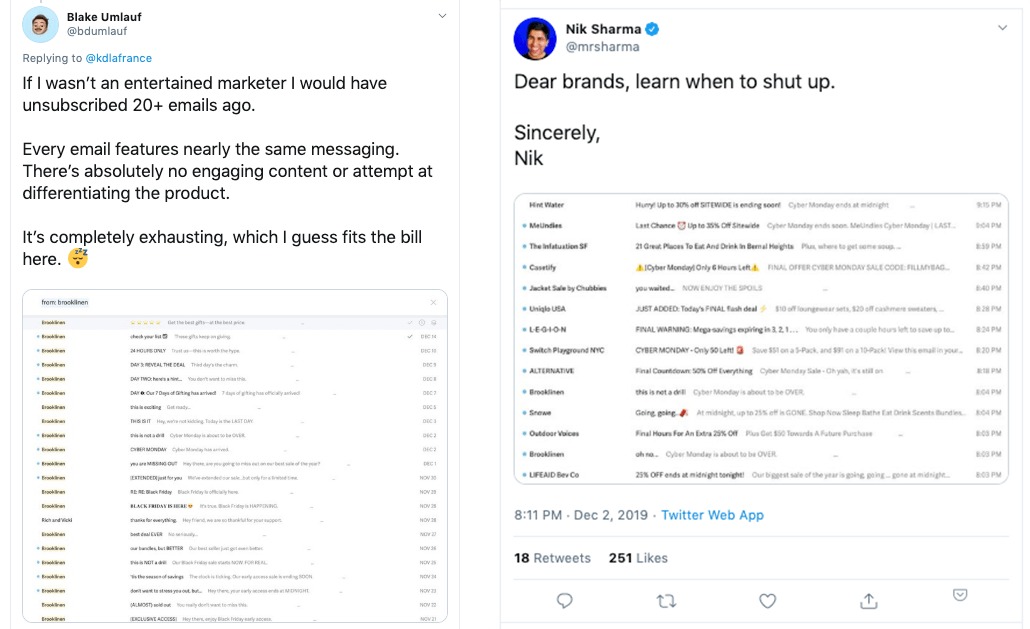Viewport: 1030px width, 629px height.
Task: Like Nik Sharma's tweet with heart icon
Action: tap(767, 601)
